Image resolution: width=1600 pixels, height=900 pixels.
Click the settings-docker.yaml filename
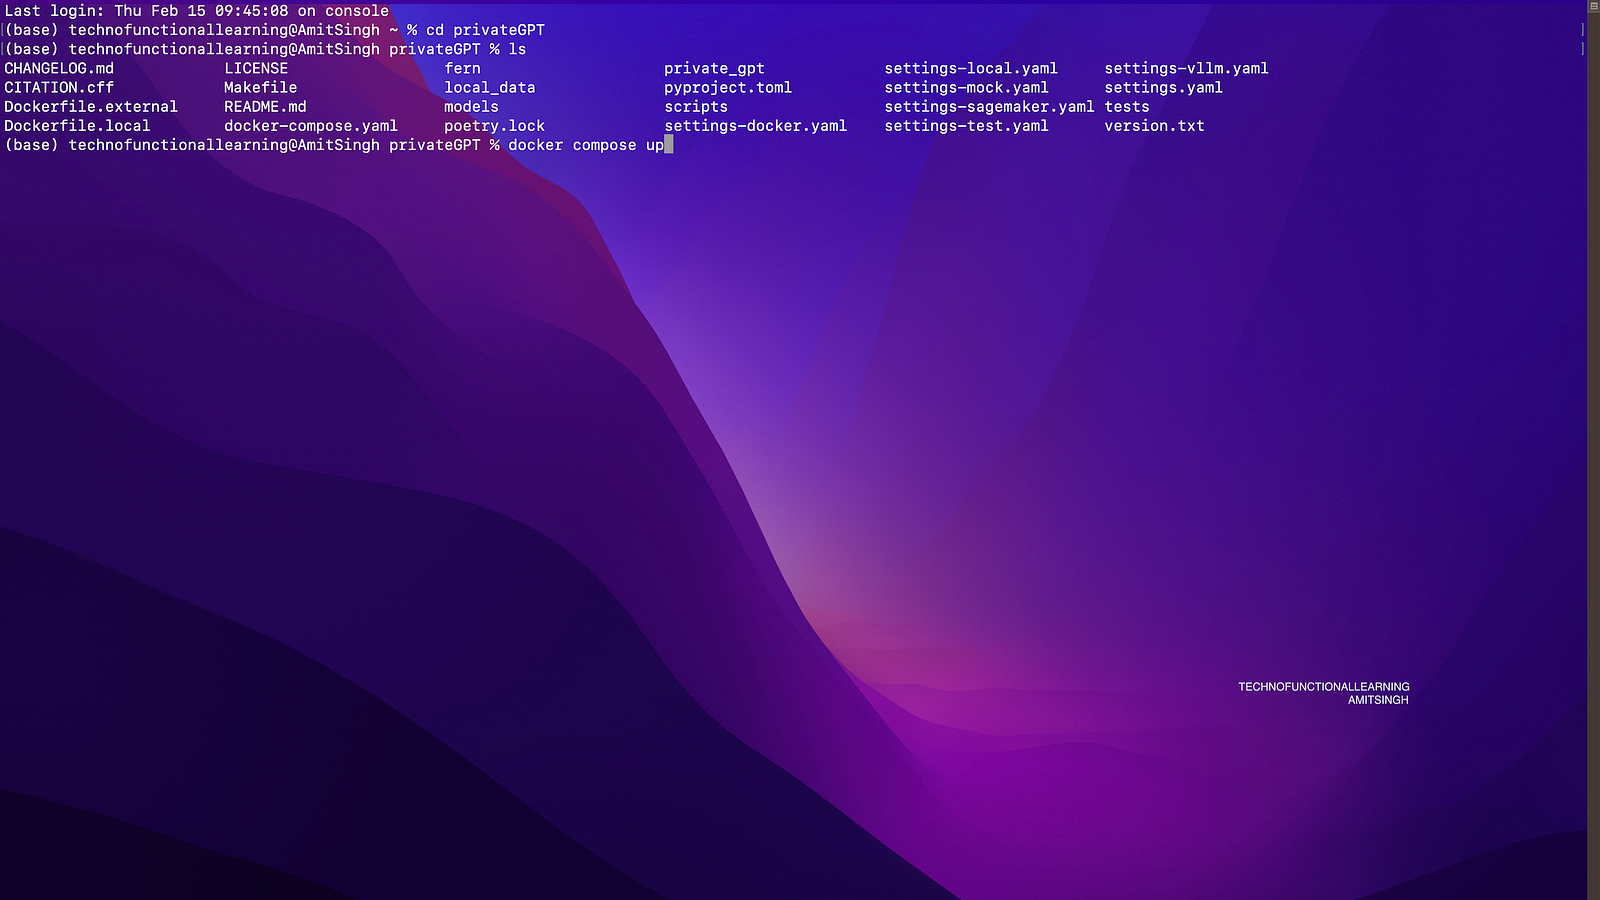(x=755, y=126)
